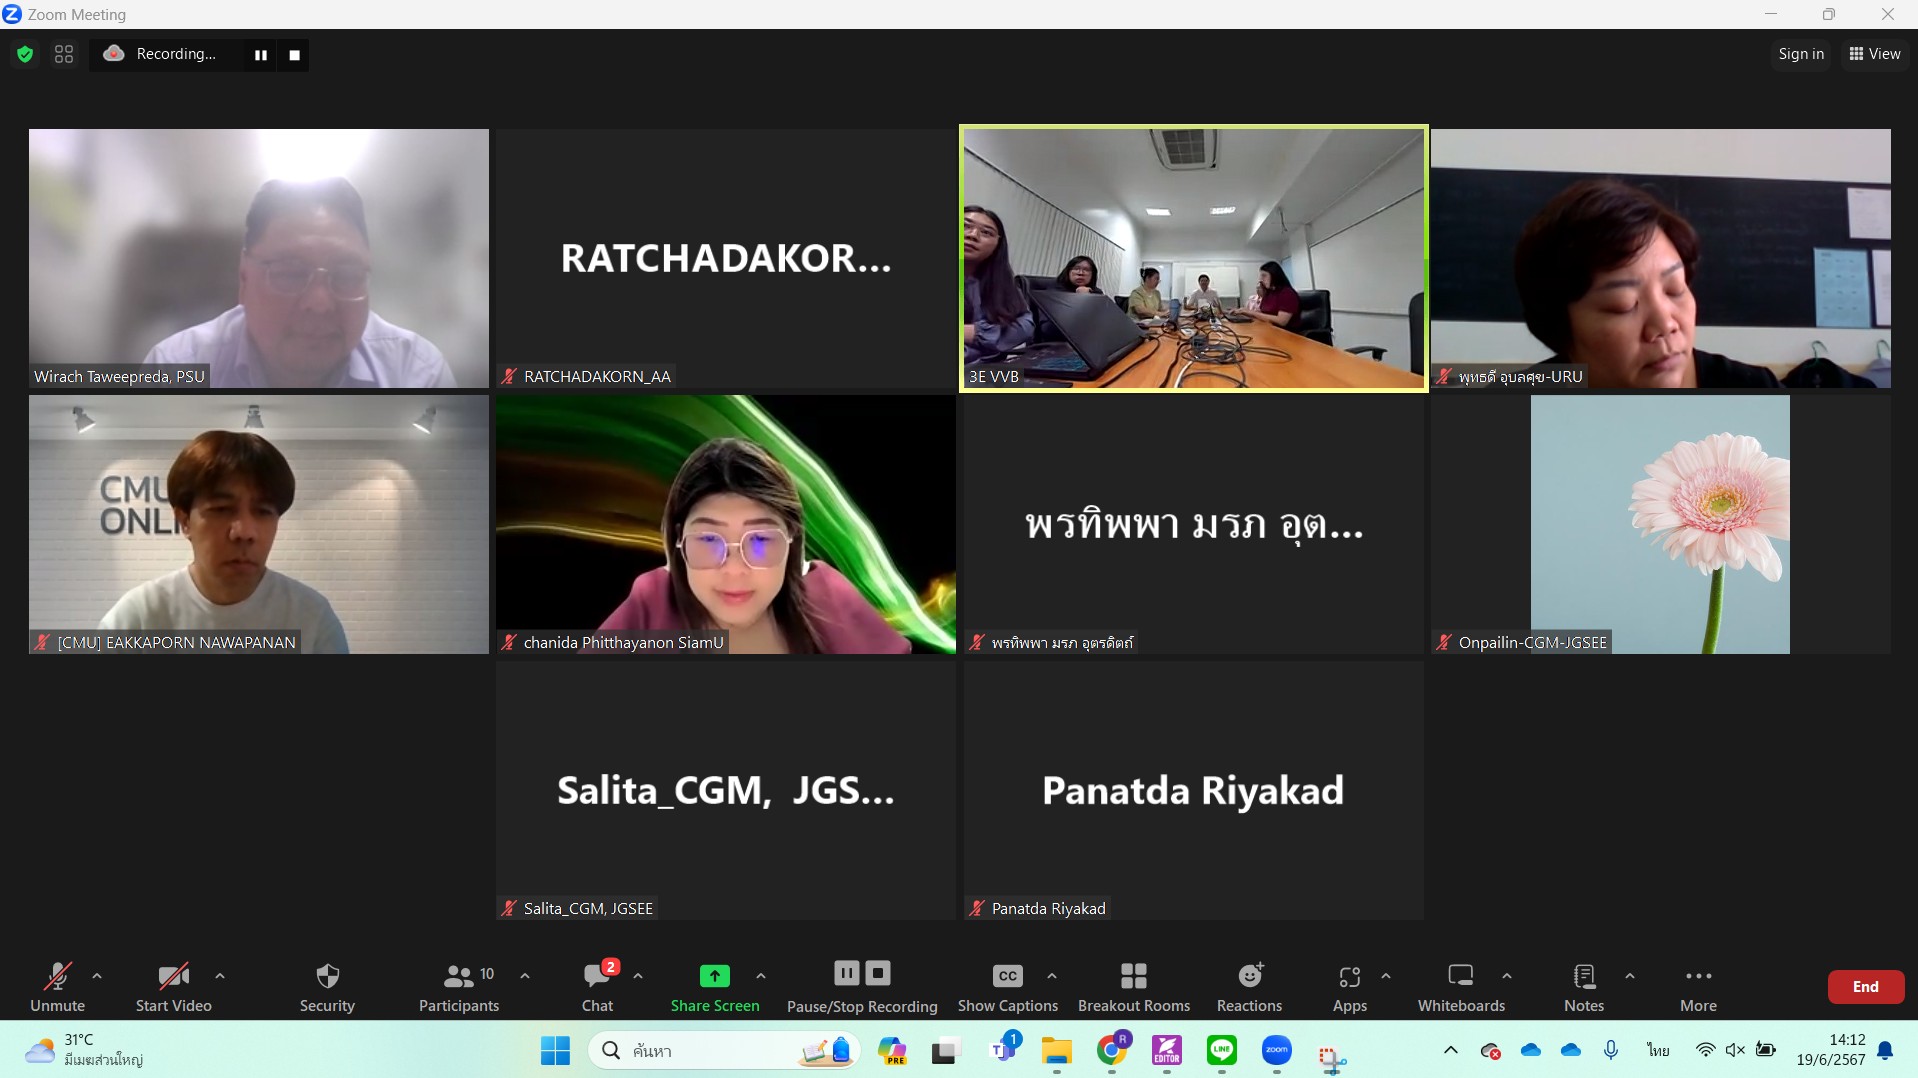Open the View layout menu
1918x1078 pixels.
(x=1874, y=54)
